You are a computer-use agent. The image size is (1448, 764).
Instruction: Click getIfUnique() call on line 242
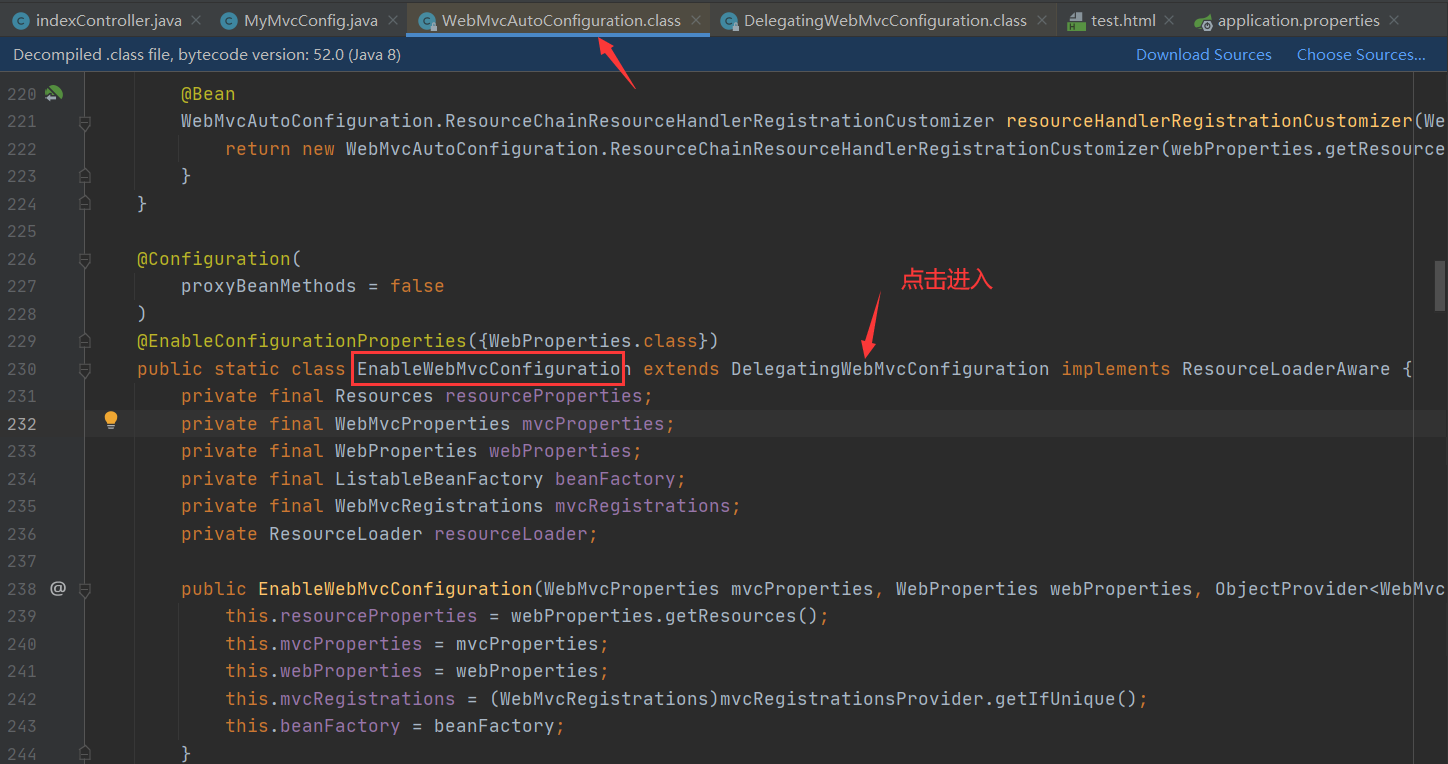click(x=1065, y=699)
